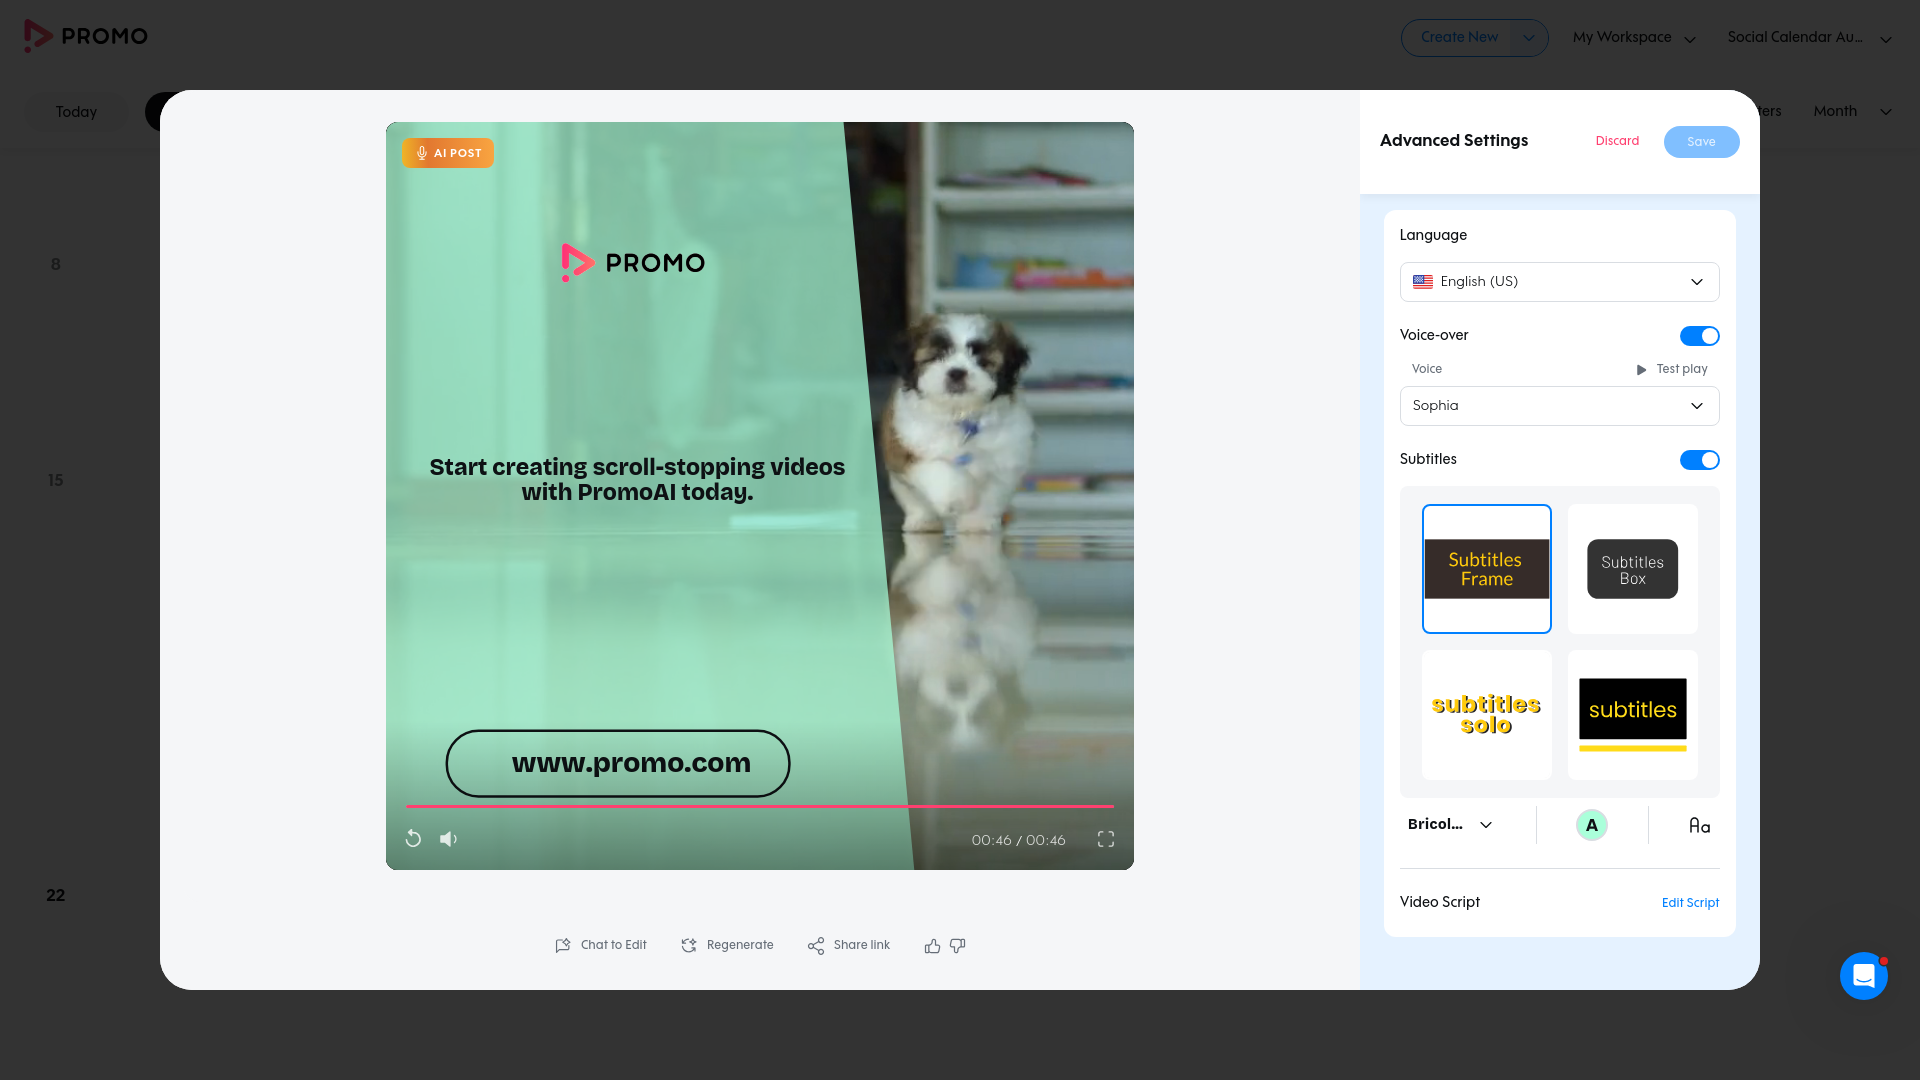Click calendar day 22
Image resolution: width=1920 pixels, height=1080 pixels.
tap(56, 896)
